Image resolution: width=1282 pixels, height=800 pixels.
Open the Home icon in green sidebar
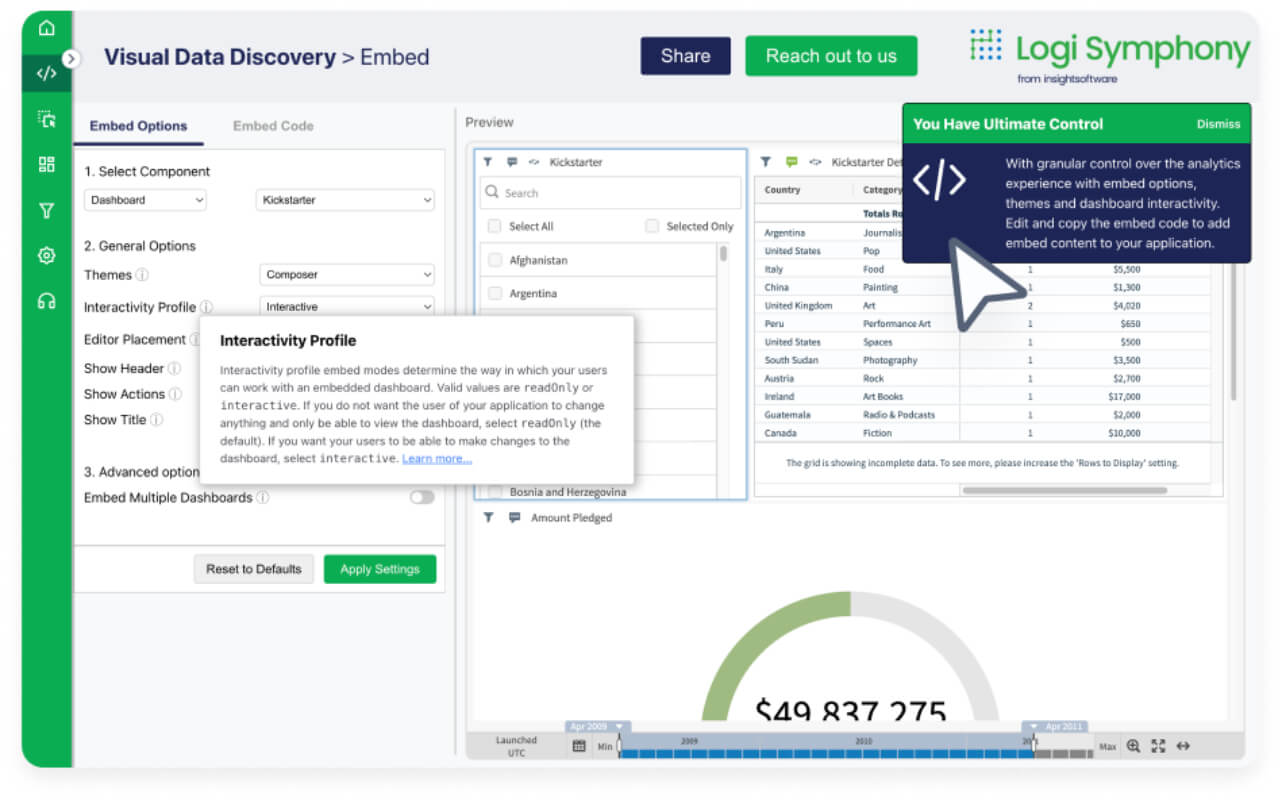coord(46,28)
